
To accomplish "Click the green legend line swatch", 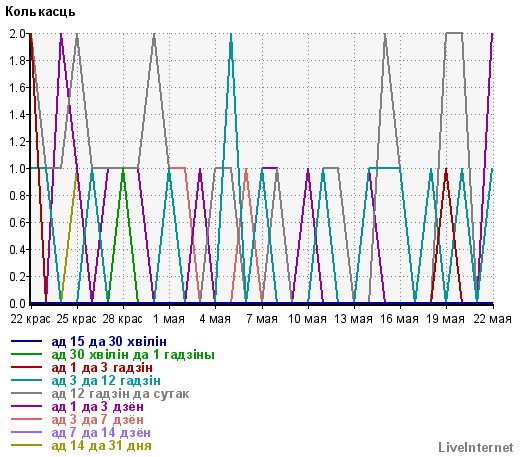I will (27, 354).
